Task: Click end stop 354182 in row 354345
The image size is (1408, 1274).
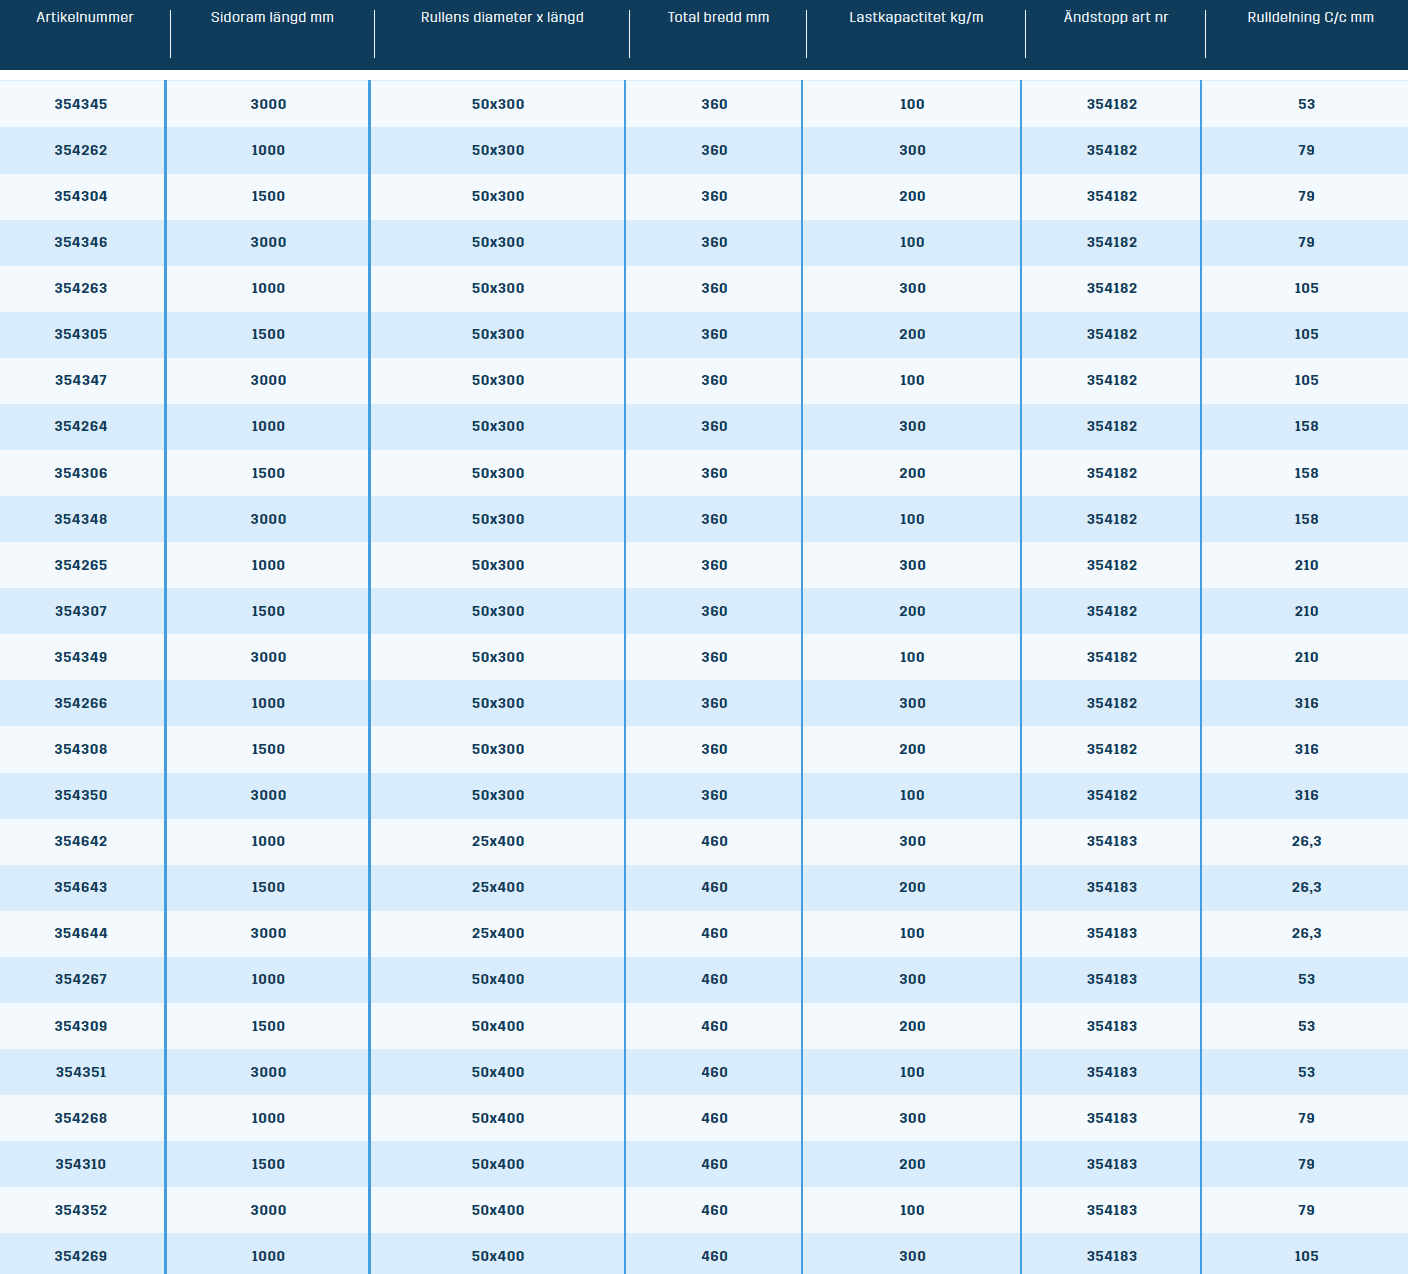Action: tap(1112, 104)
